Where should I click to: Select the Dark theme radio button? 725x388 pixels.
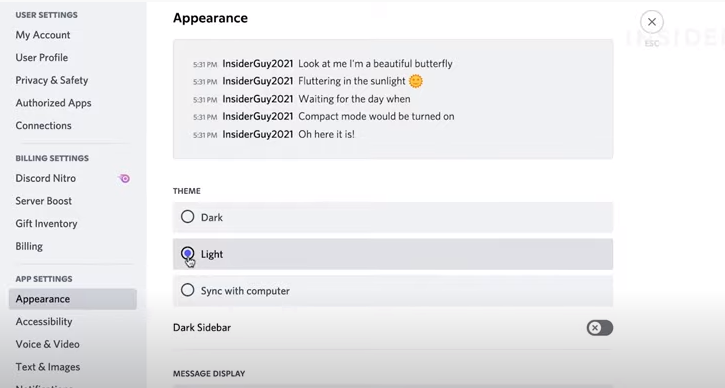(187, 216)
